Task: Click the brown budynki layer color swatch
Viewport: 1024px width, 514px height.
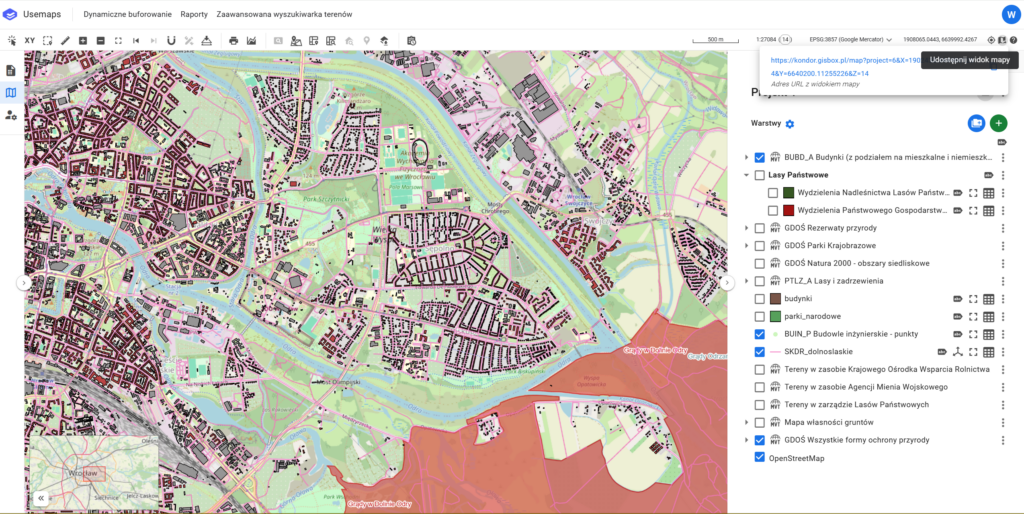Action: [774, 299]
